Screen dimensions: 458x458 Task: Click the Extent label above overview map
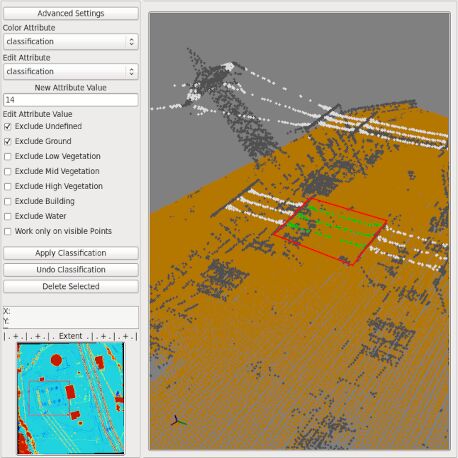pyautogui.click(x=70, y=336)
